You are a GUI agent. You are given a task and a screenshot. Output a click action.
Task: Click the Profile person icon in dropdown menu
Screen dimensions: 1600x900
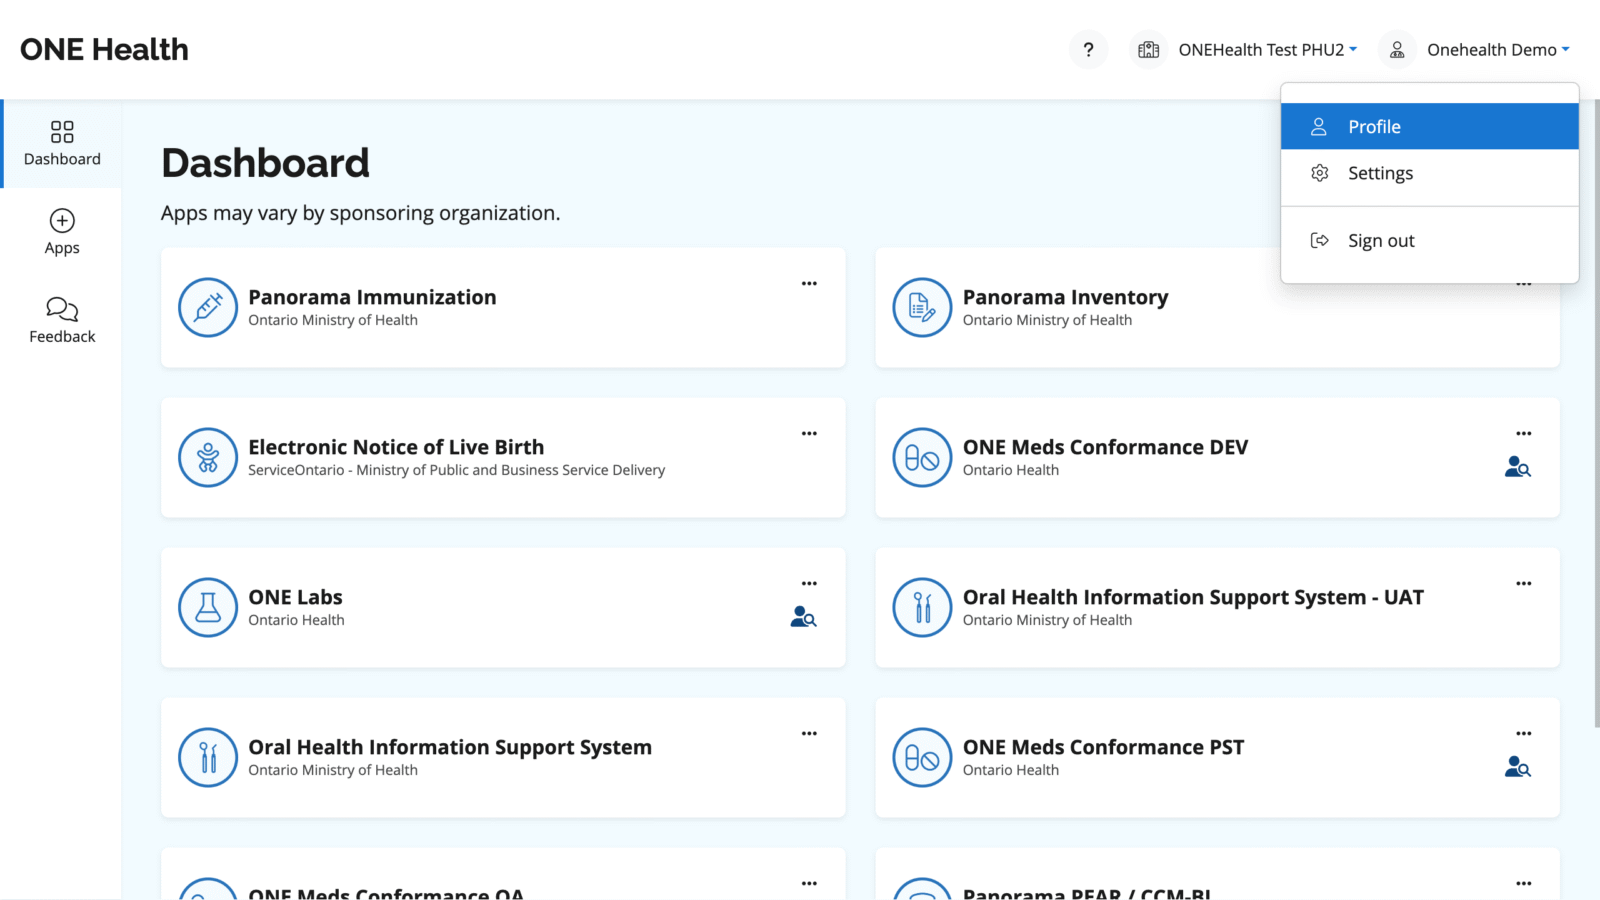(x=1319, y=127)
